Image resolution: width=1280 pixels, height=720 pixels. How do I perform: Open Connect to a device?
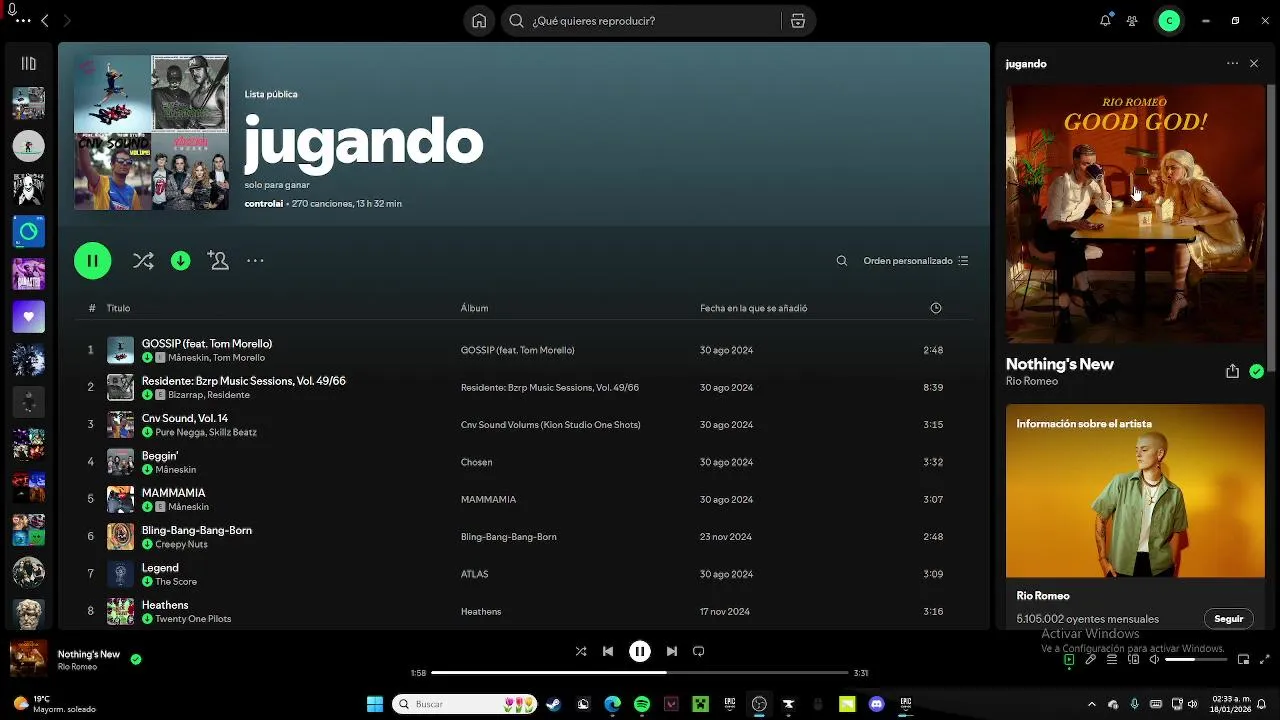point(1133,660)
